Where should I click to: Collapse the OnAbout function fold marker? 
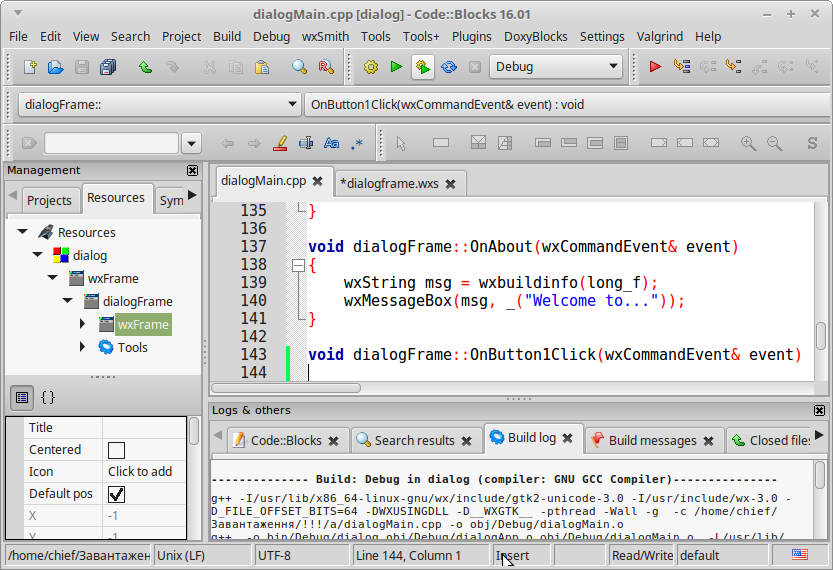pos(297,265)
